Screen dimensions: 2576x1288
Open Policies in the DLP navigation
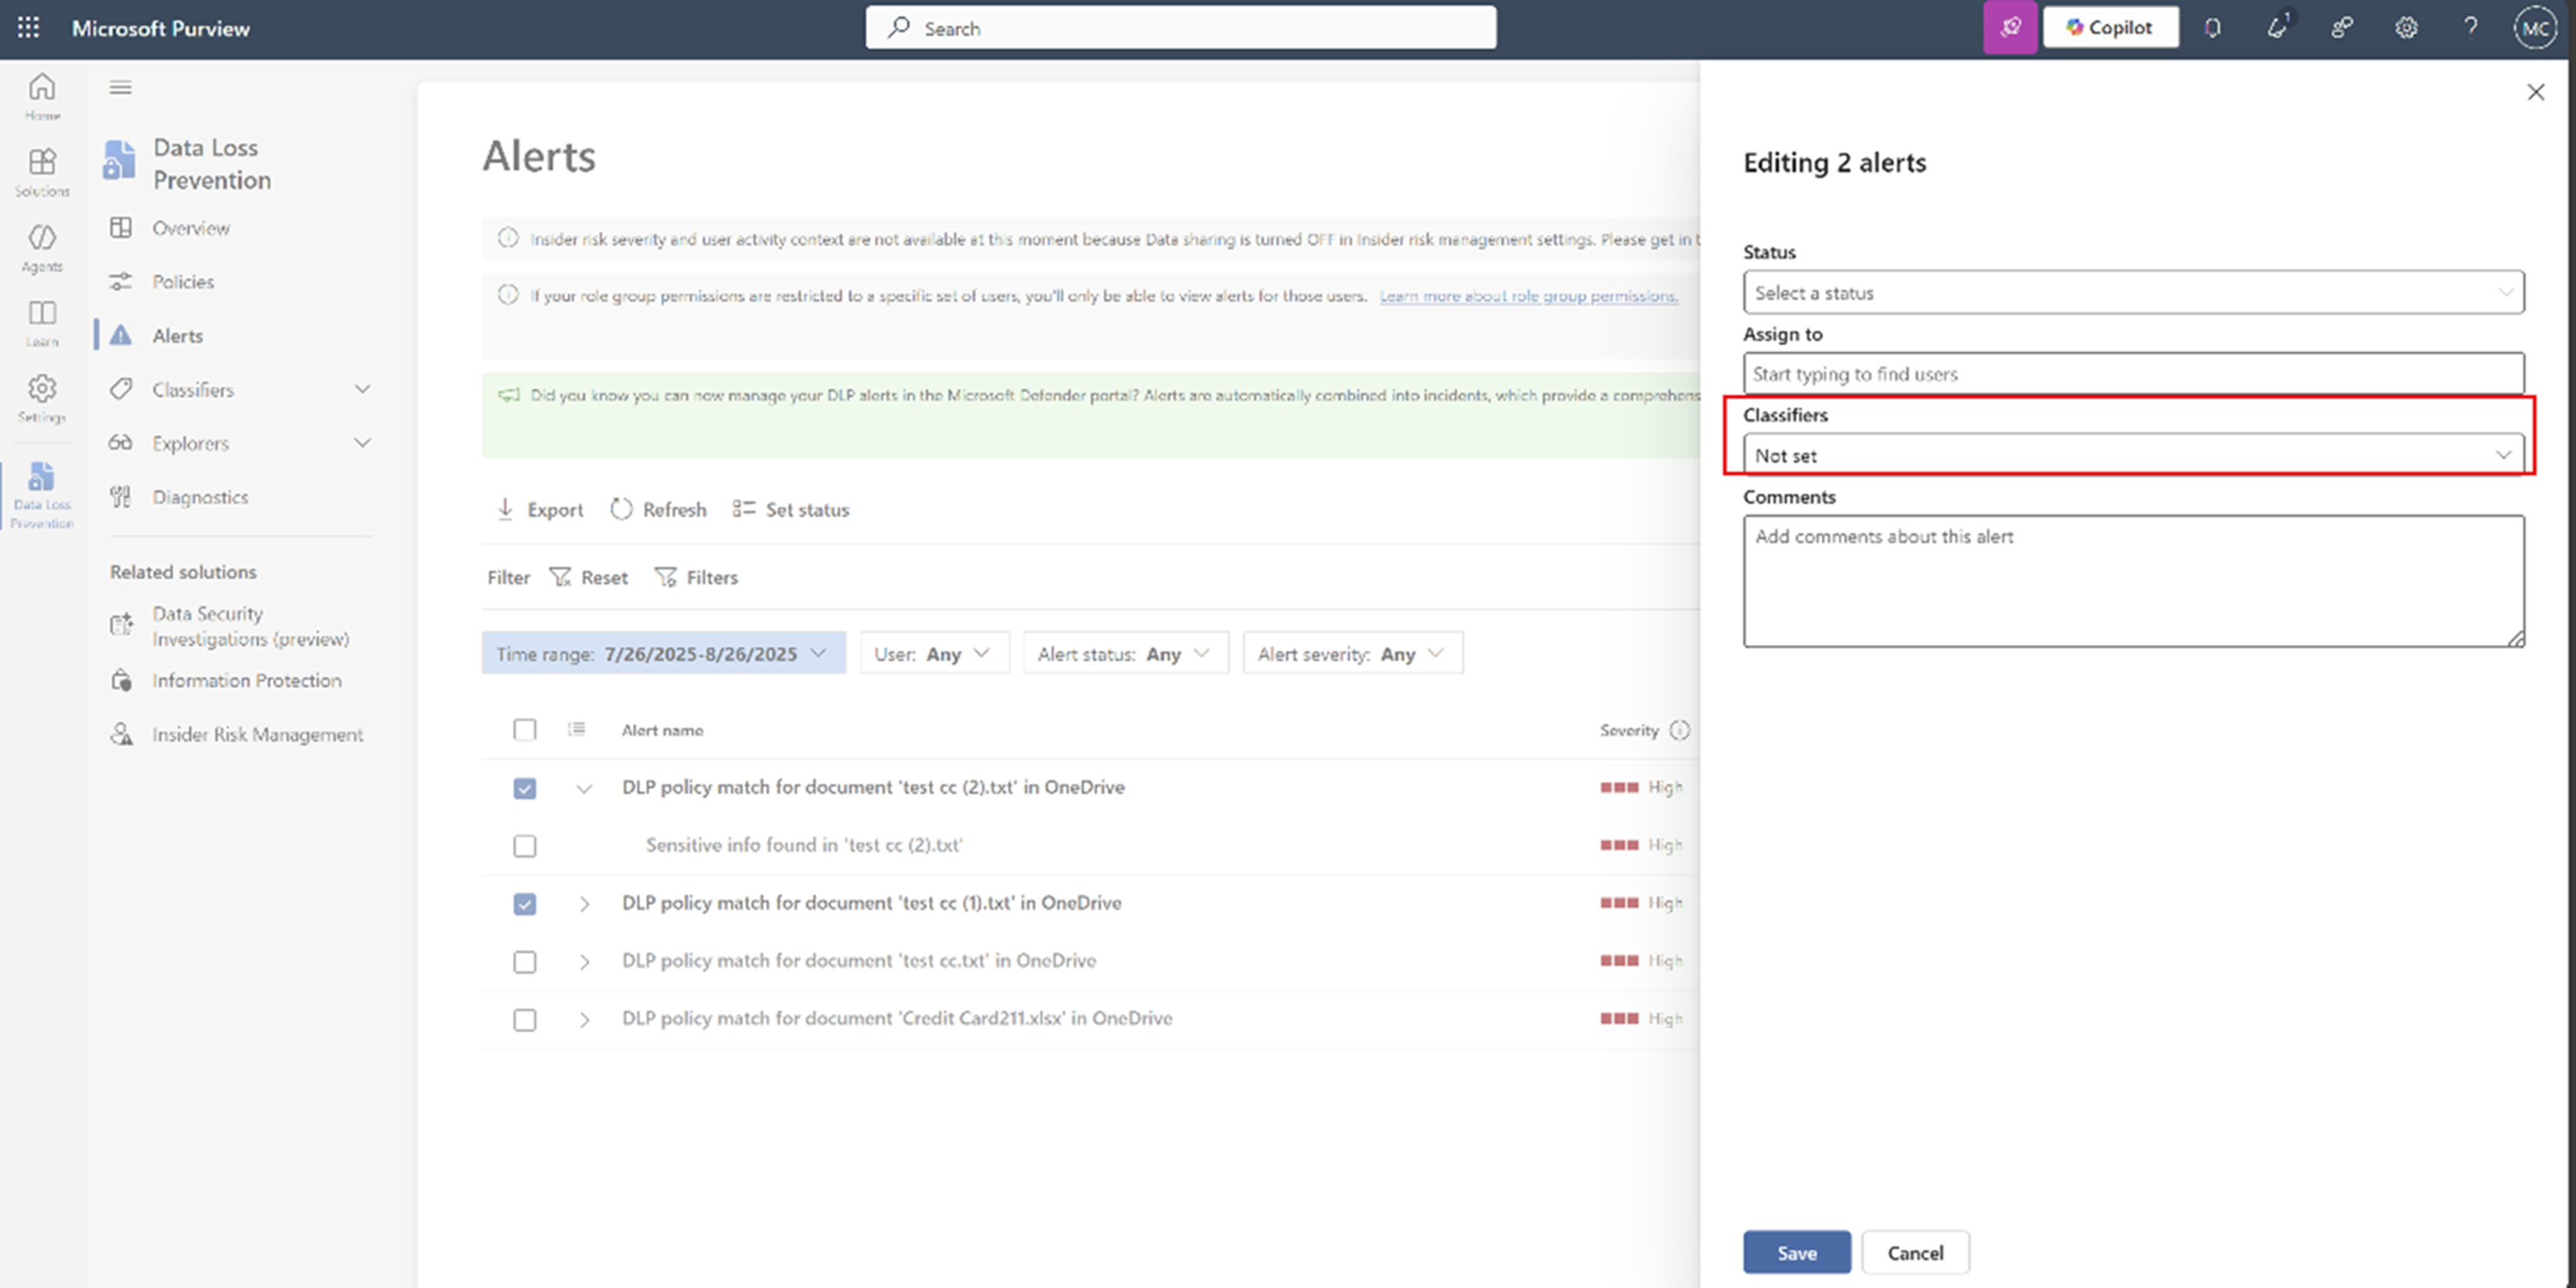(x=183, y=282)
